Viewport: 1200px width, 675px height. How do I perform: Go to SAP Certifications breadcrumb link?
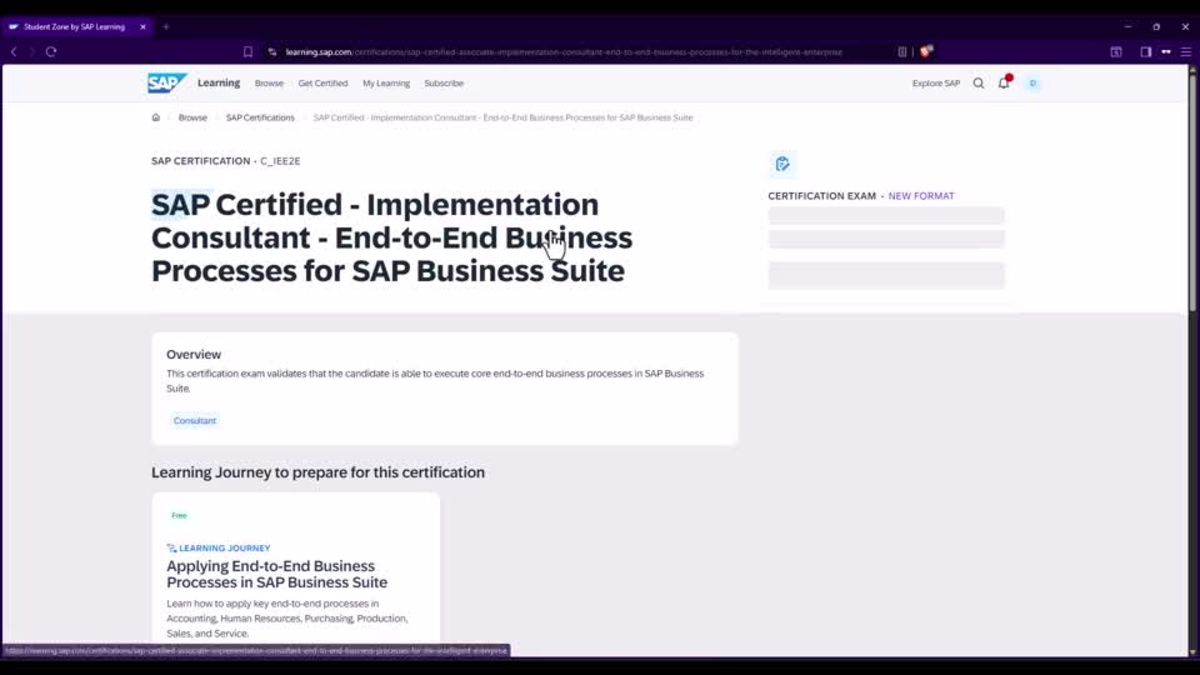(260, 118)
